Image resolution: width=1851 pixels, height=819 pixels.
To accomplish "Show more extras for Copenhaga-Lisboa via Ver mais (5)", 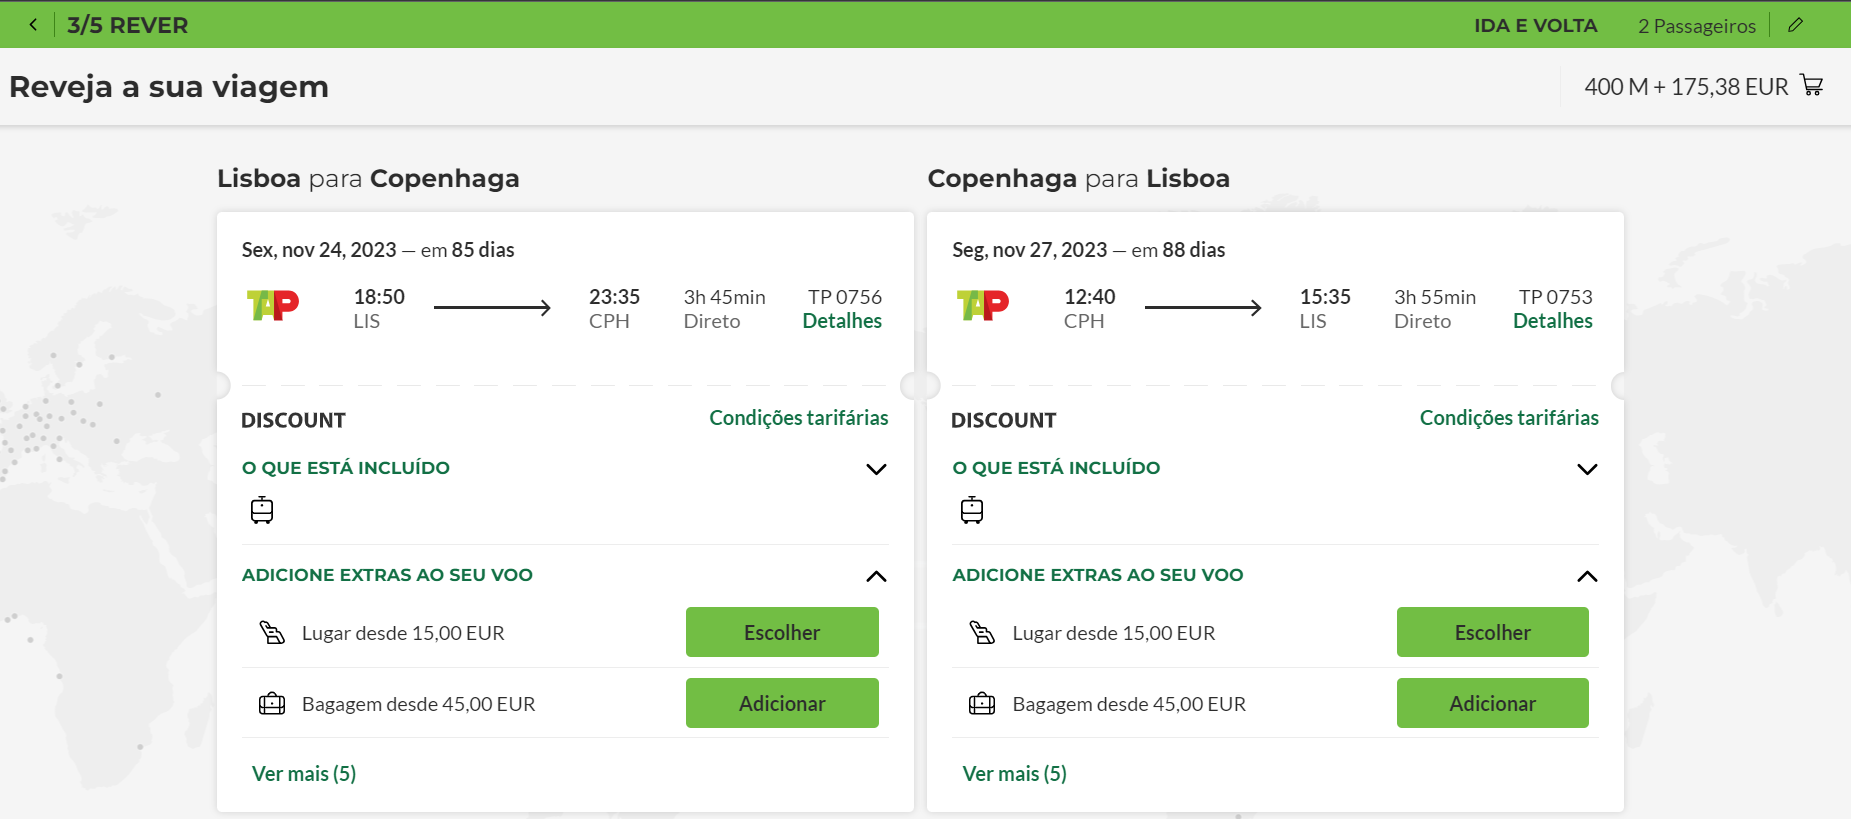I will tap(1014, 774).
